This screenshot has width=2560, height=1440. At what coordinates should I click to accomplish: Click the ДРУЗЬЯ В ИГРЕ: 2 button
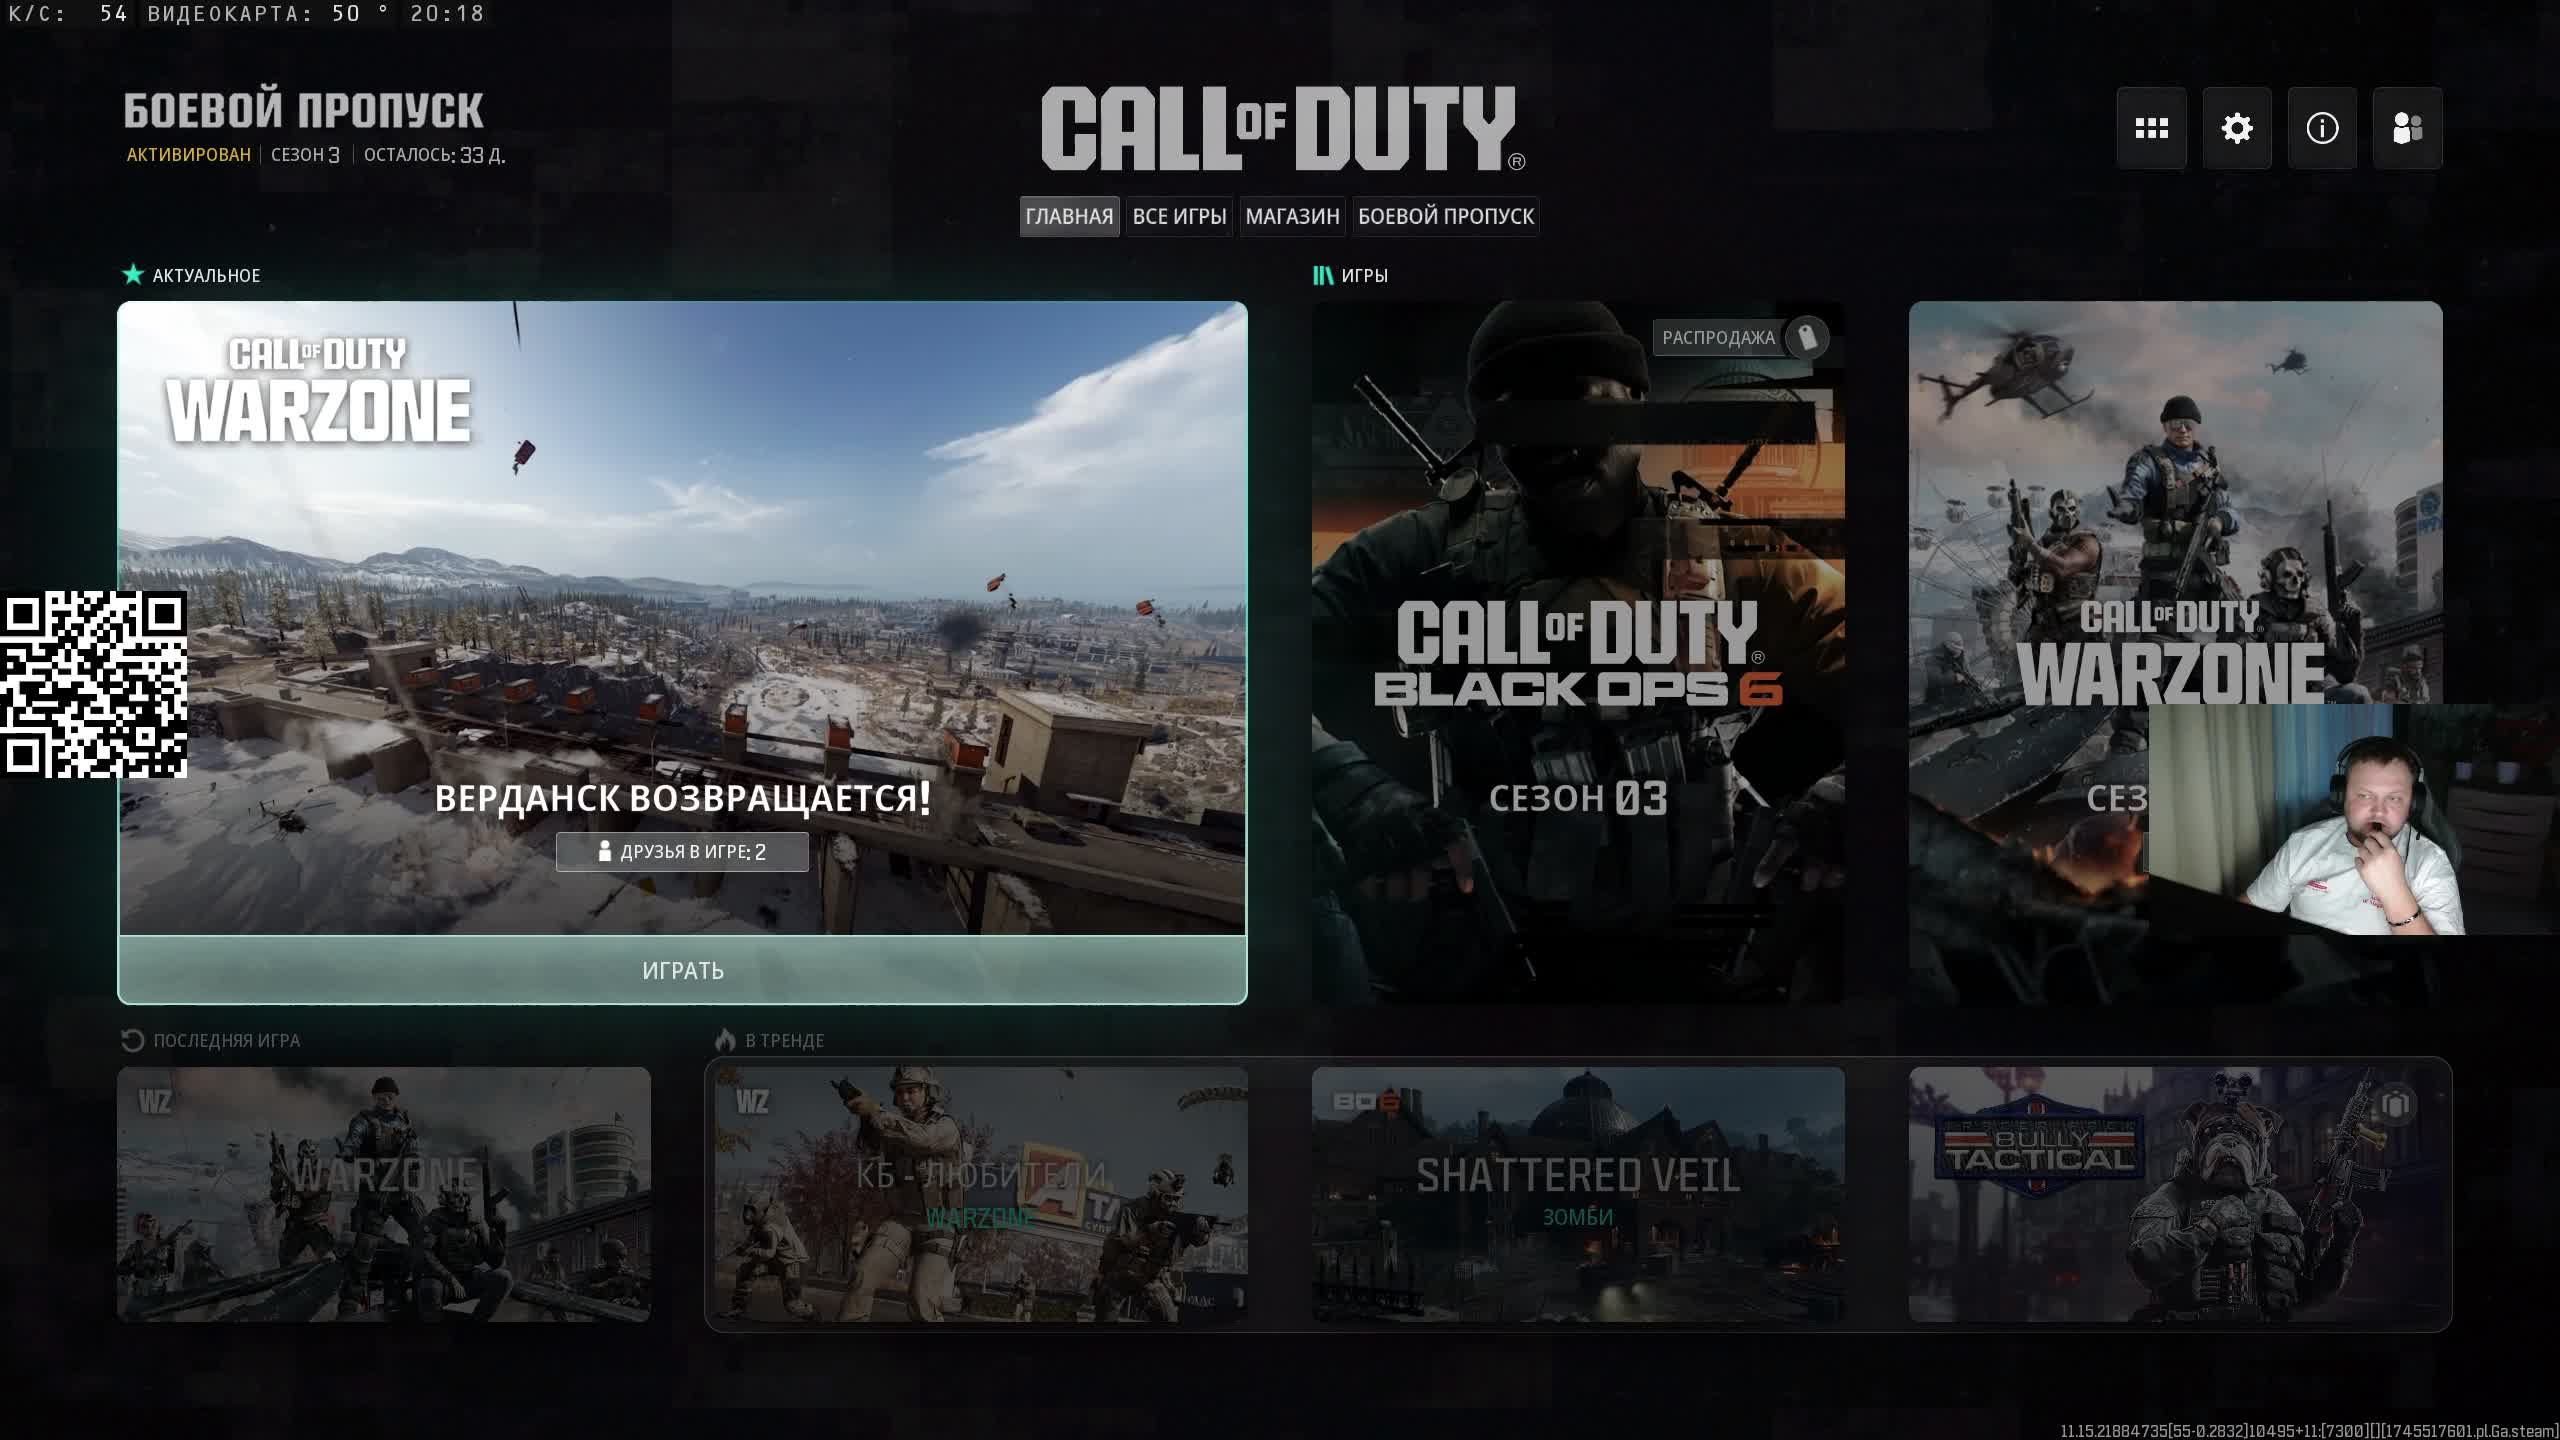click(x=682, y=852)
